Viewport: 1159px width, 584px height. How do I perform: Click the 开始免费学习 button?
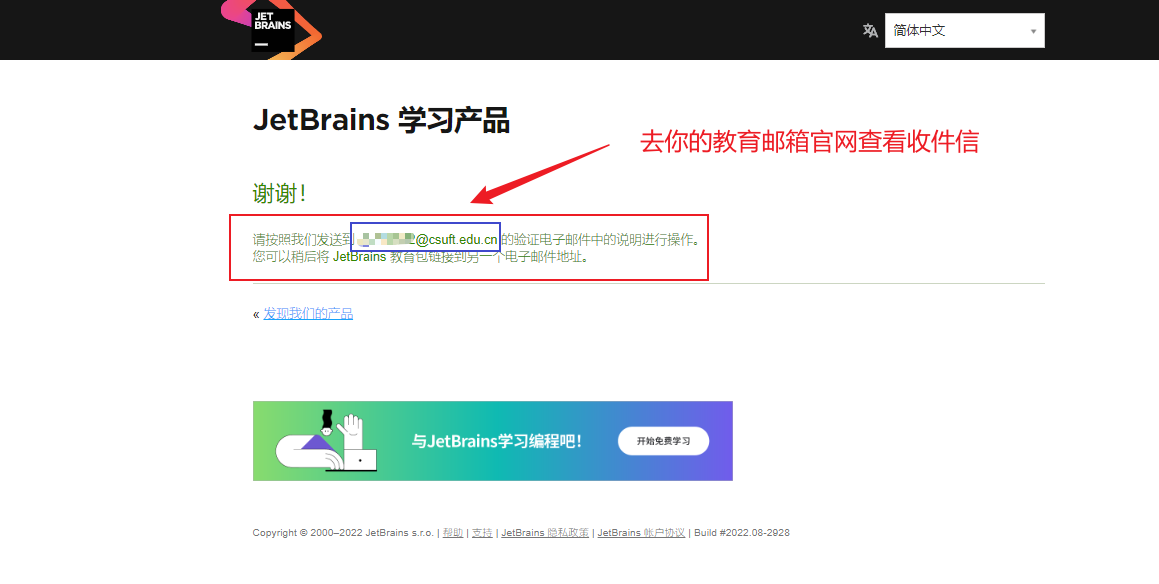[663, 441]
